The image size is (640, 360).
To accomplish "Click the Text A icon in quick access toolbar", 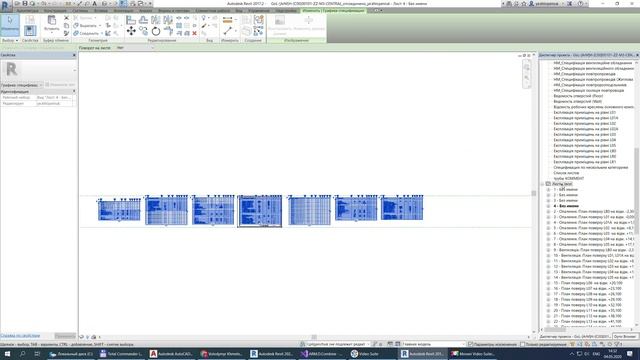I will point(94,3).
